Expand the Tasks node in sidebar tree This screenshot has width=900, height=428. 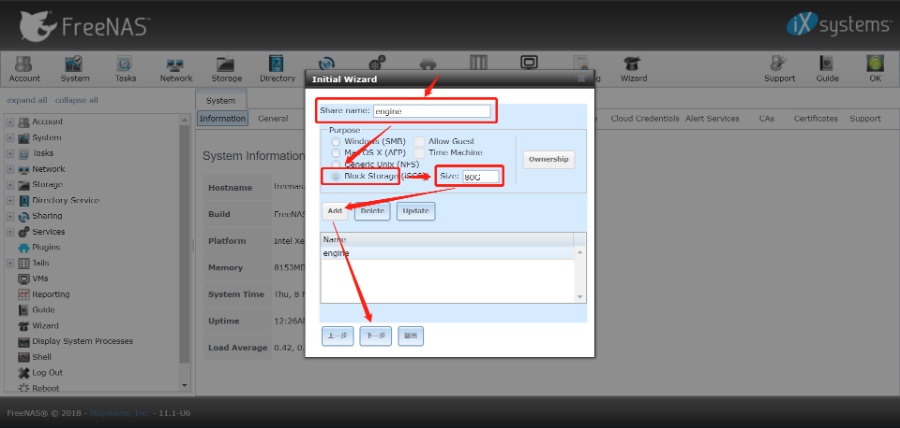point(10,154)
